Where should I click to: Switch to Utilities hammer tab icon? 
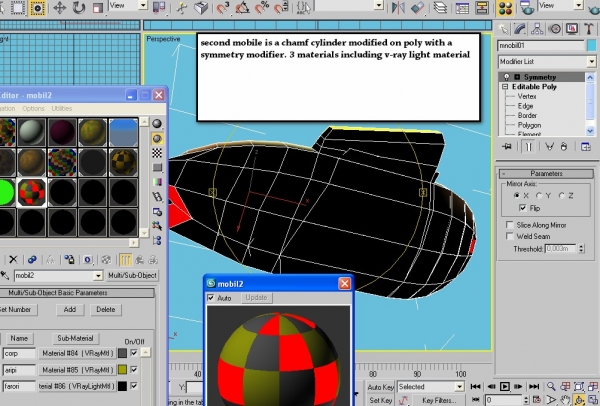point(589,29)
